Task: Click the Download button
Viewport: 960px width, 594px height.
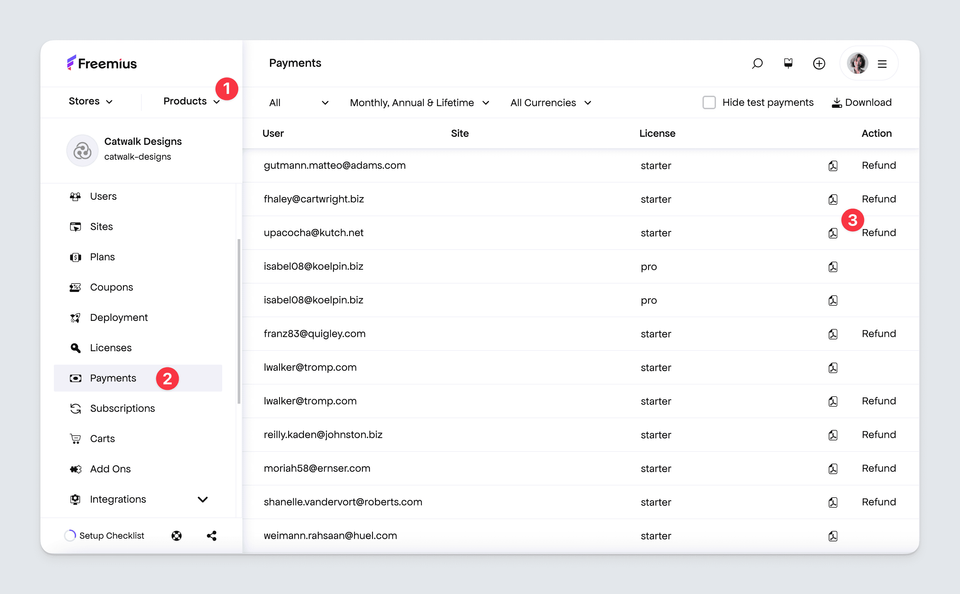Action: [x=861, y=103]
